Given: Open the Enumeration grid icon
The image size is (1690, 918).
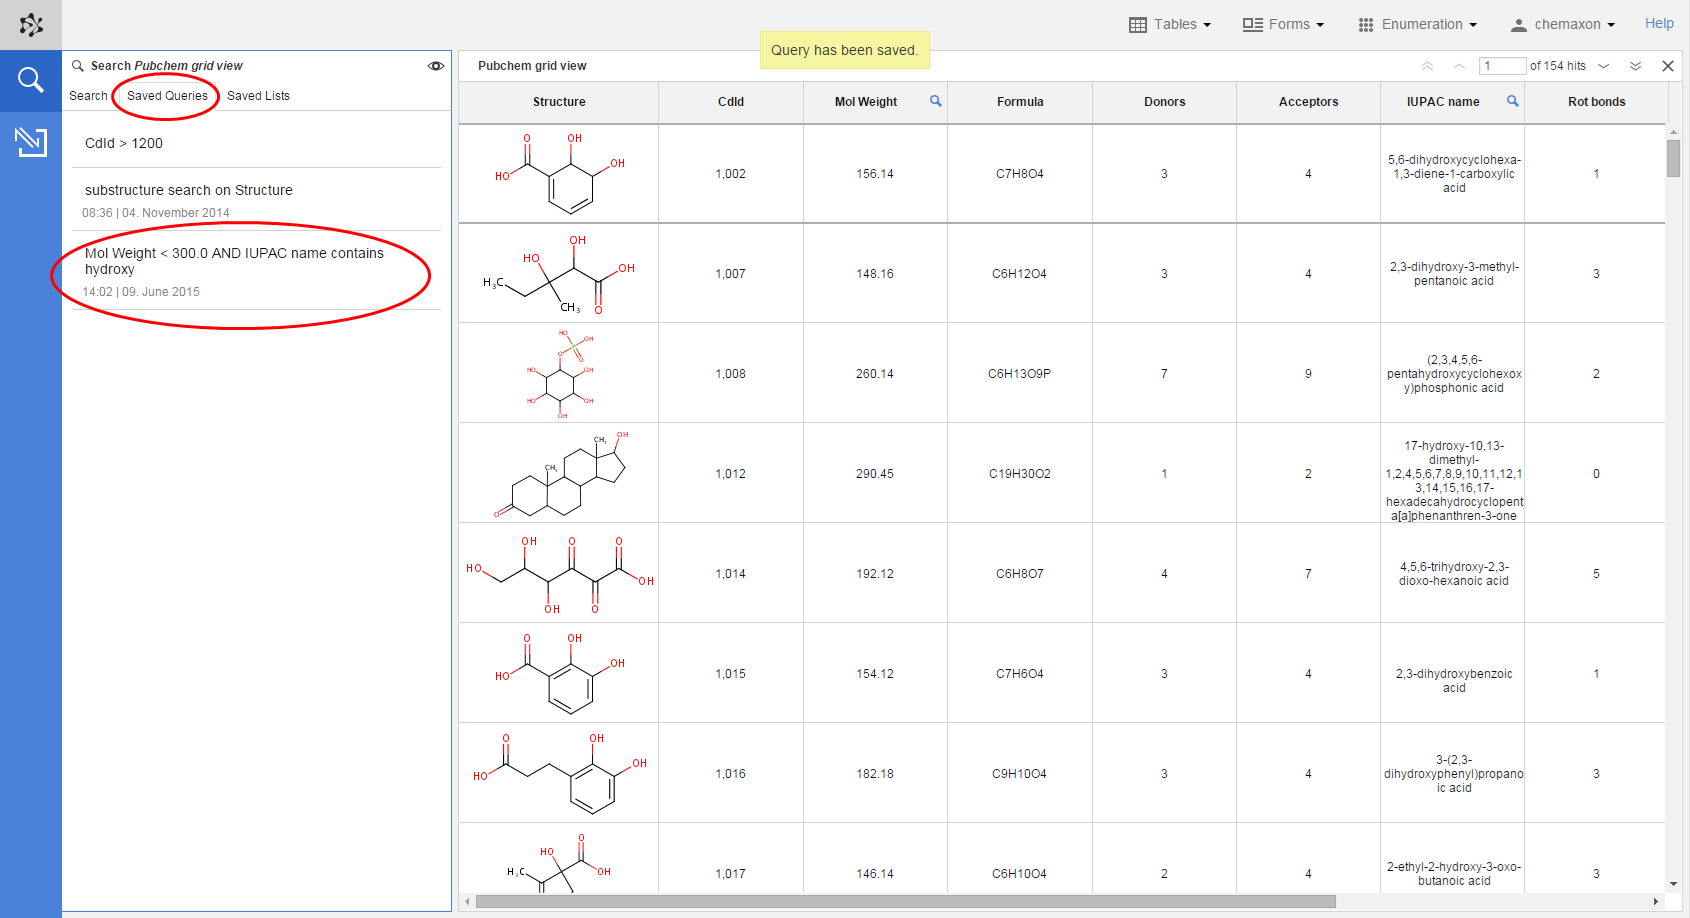Looking at the screenshot, I should [x=1365, y=23].
